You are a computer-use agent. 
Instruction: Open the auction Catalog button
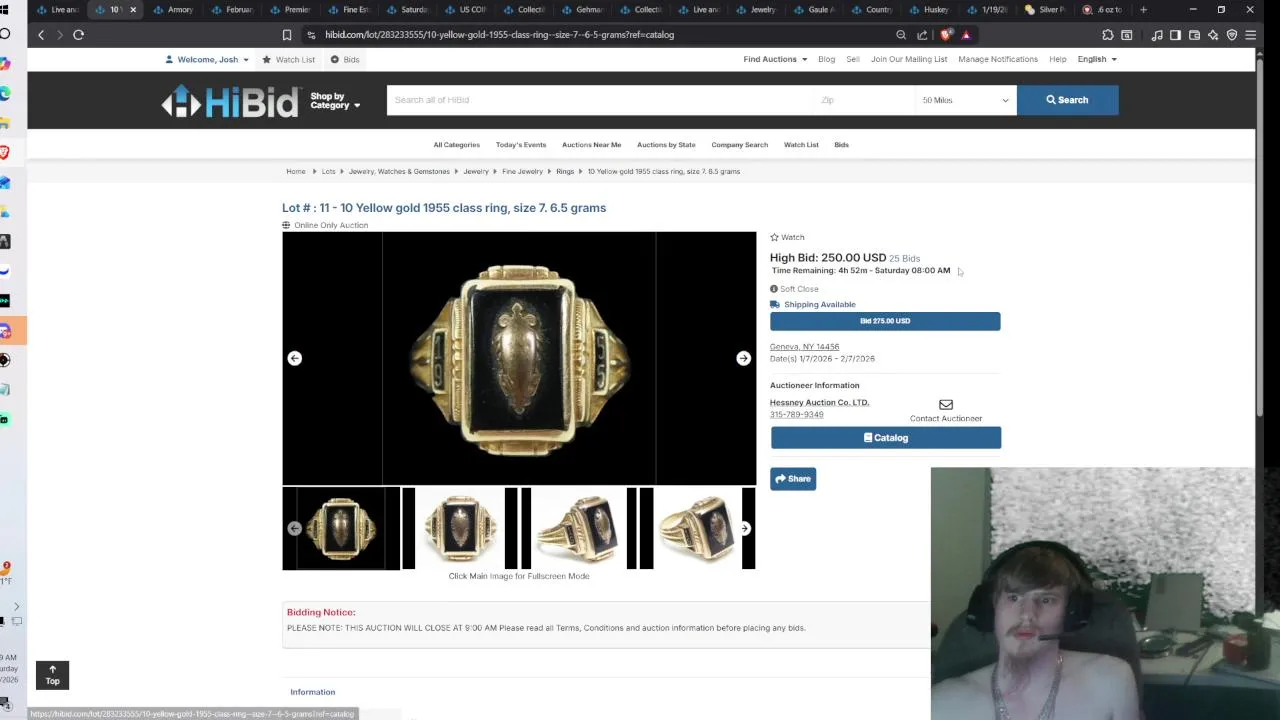(x=886, y=438)
